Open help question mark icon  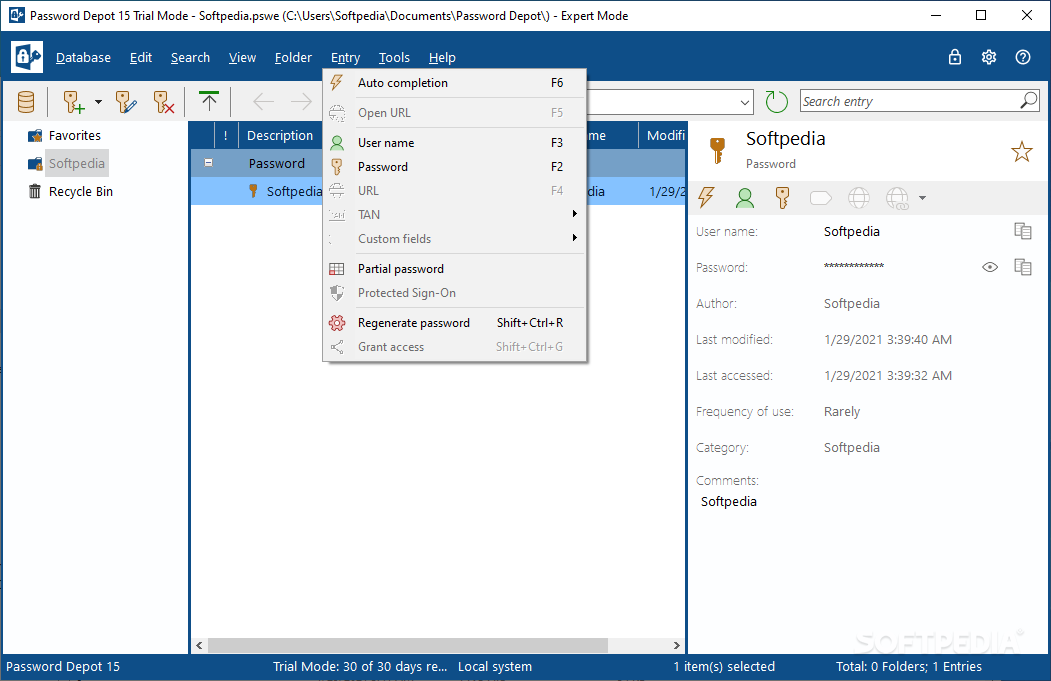pyautogui.click(x=1023, y=57)
